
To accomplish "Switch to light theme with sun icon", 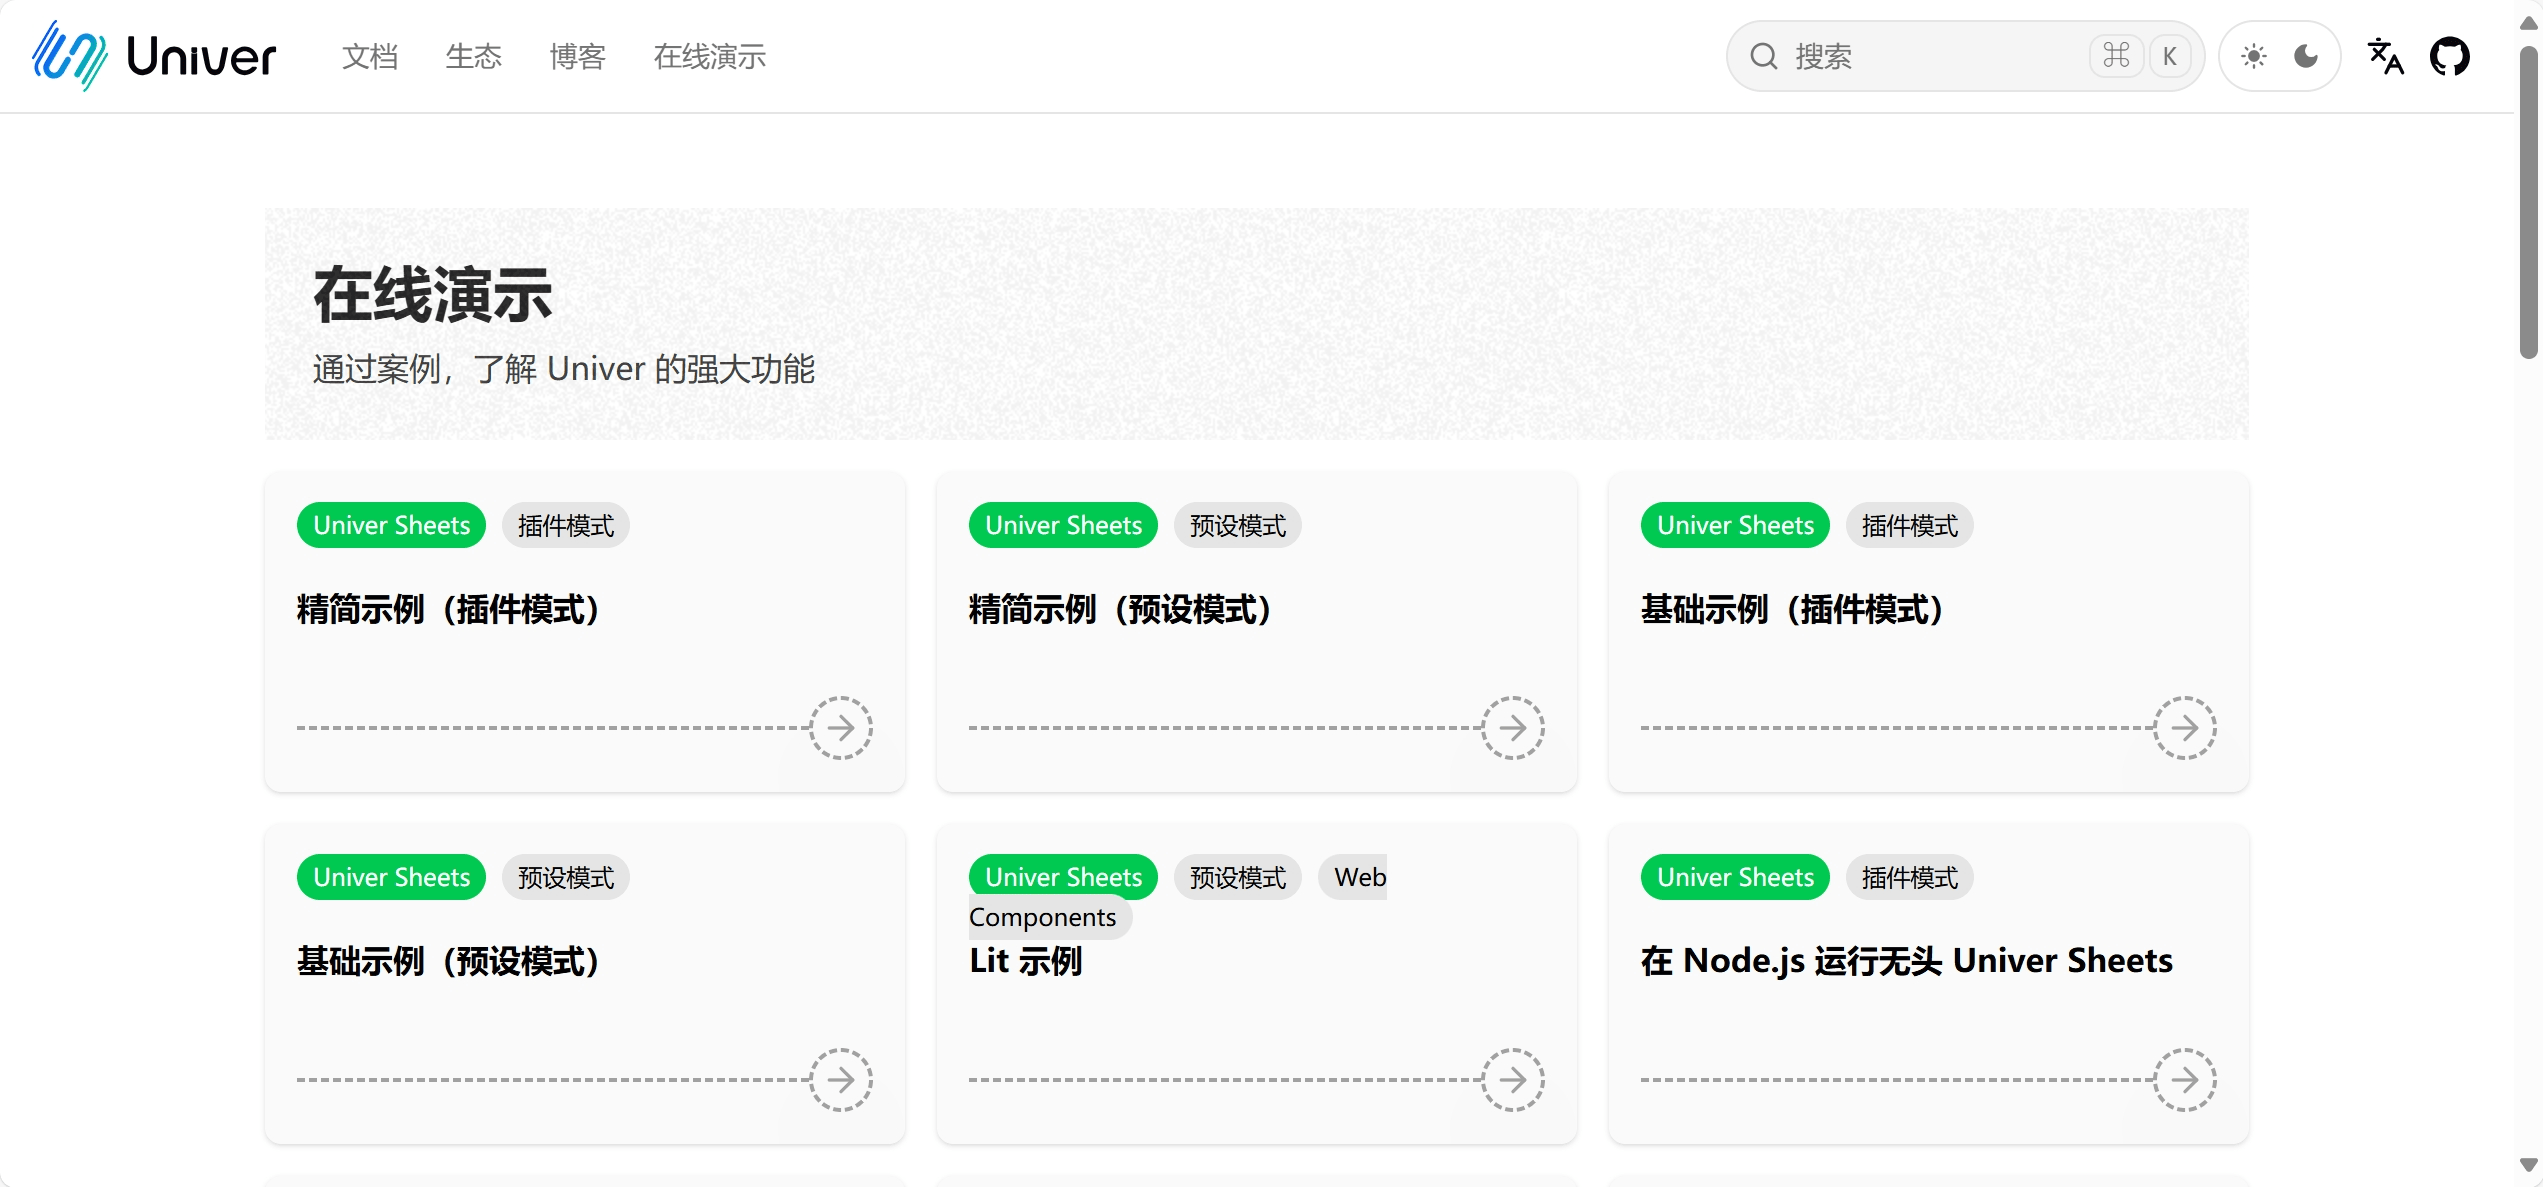I will coord(2253,56).
